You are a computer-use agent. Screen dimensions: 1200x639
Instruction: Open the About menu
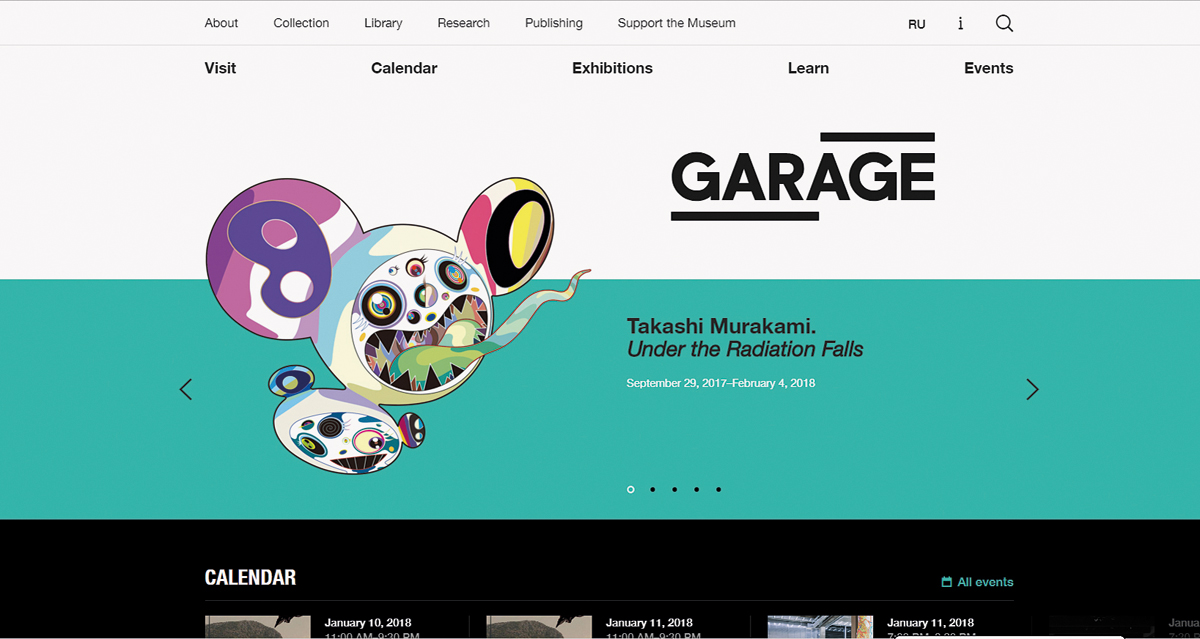[221, 23]
